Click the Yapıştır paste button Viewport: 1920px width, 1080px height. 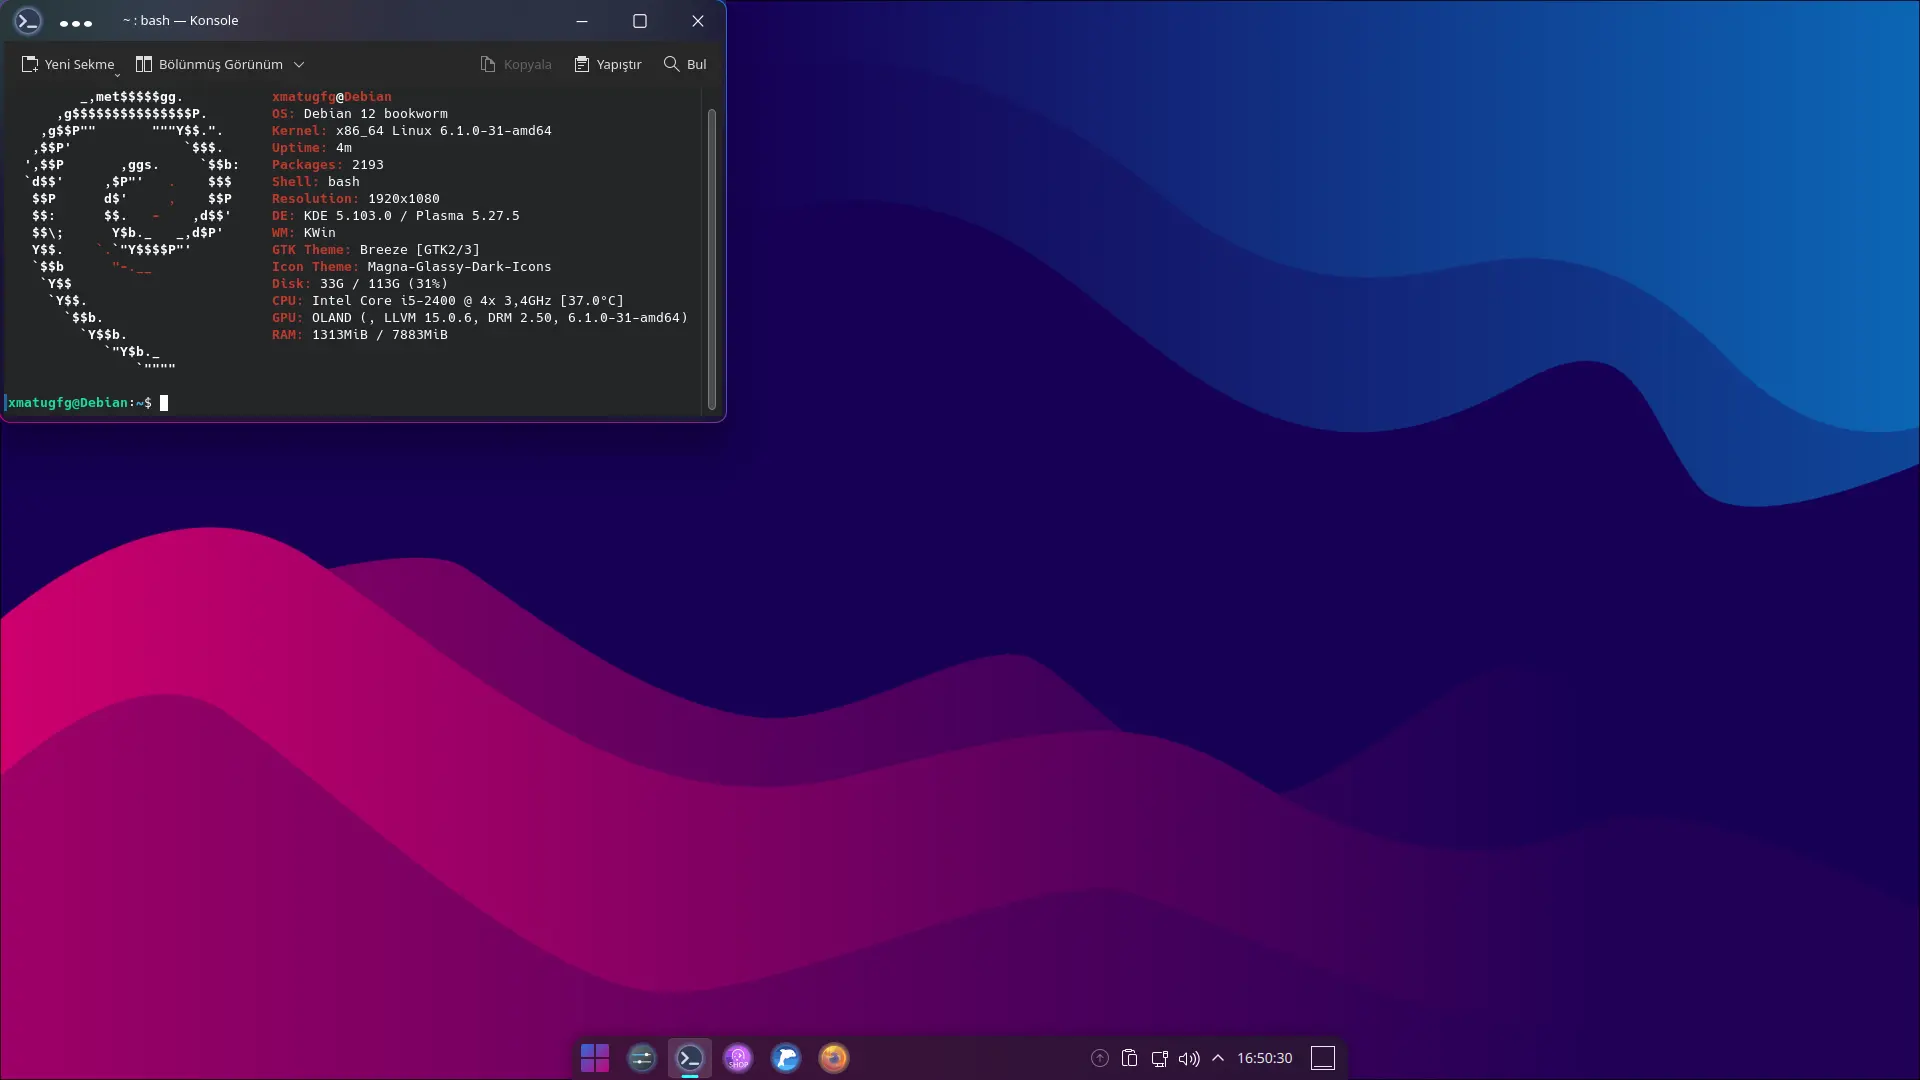pyautogui.click(x=608, y=64)
